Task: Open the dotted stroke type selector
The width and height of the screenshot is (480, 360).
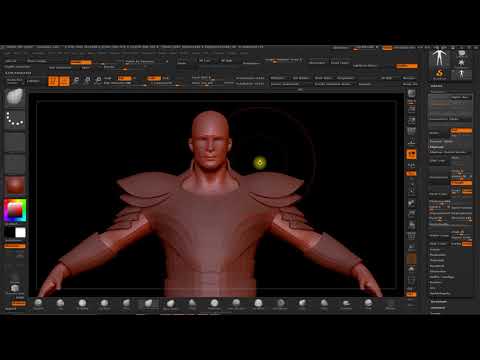Action: pos(15,119)
